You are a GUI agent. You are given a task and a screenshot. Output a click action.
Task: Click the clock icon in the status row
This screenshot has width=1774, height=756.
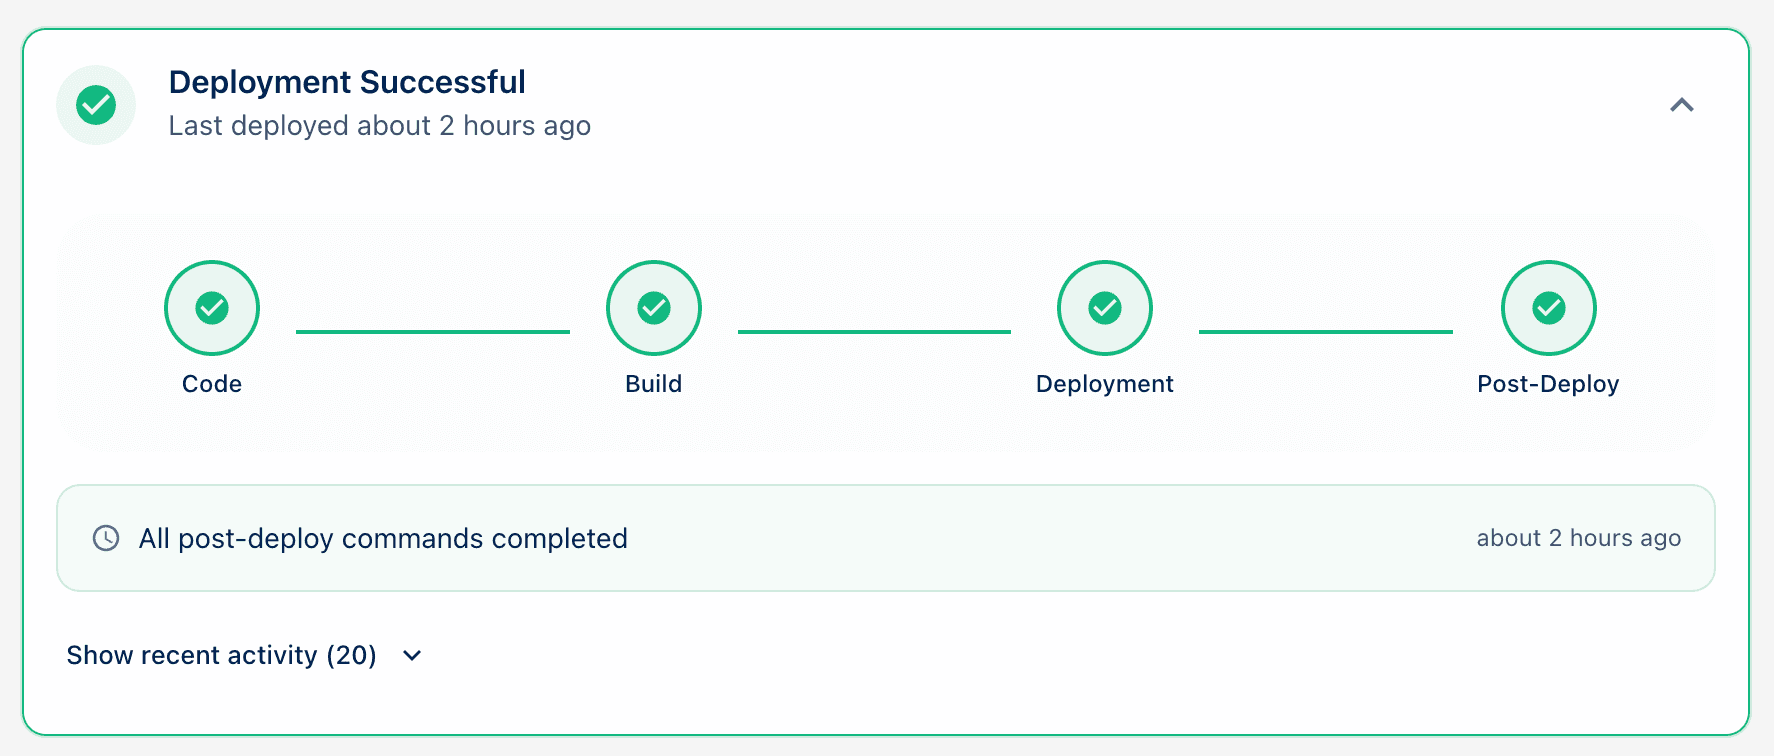(106, 538)
